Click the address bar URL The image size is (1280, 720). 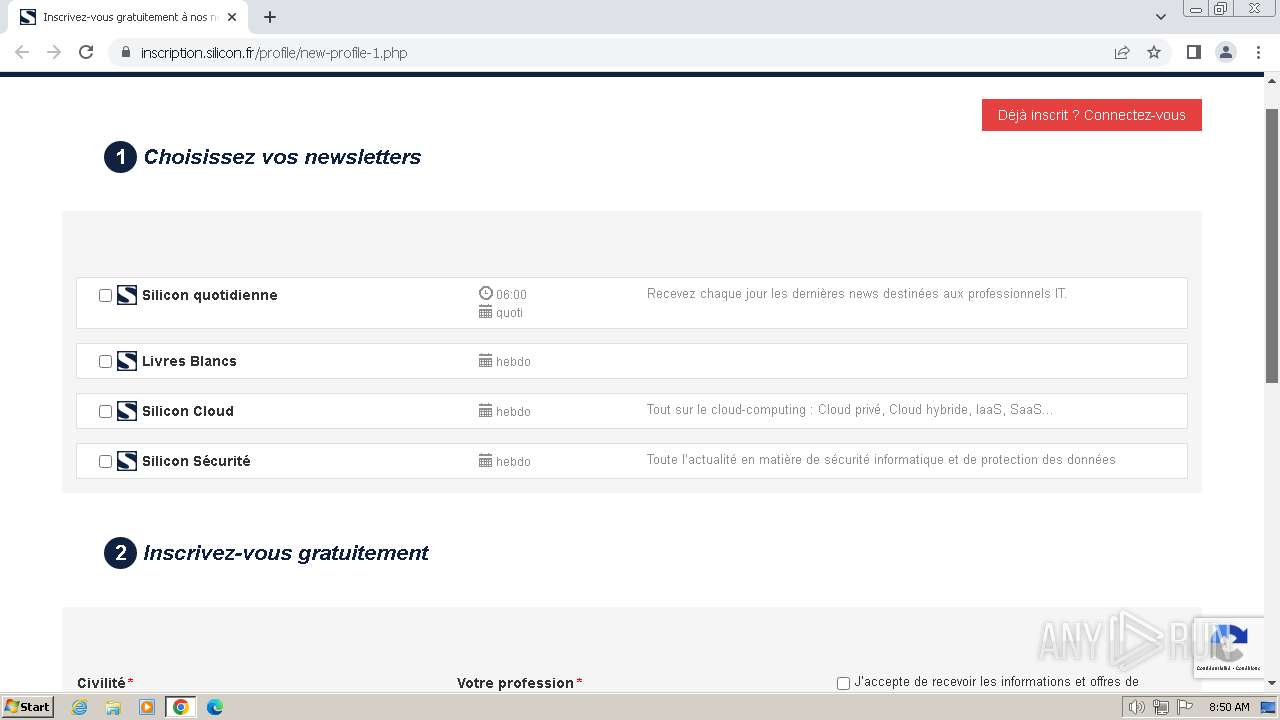click(x=274, y=52)
